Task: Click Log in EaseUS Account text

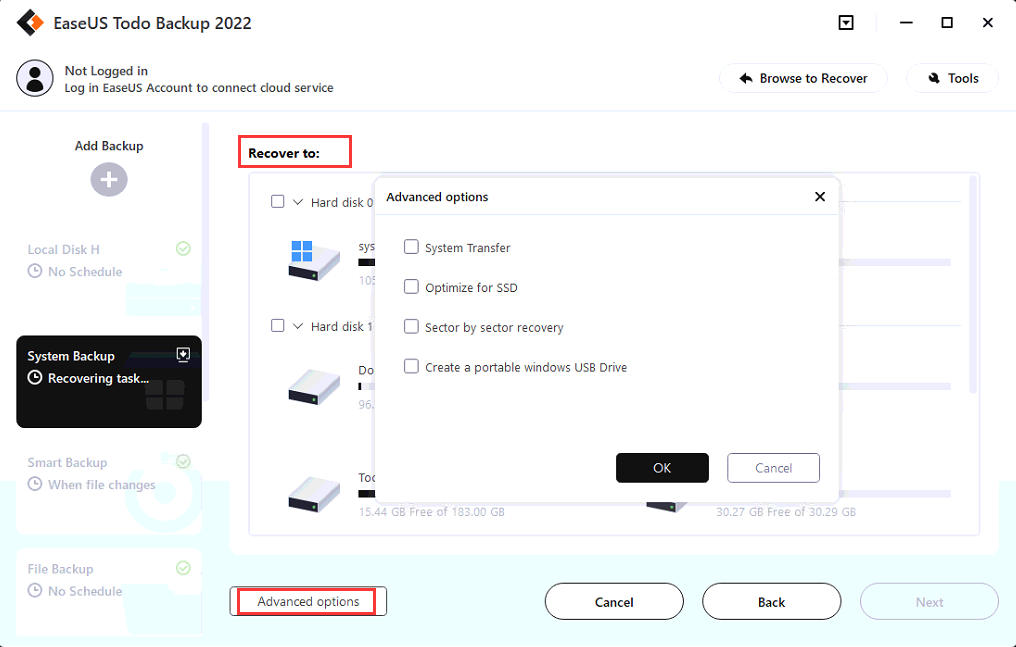Action: click(x=199, y=88)
